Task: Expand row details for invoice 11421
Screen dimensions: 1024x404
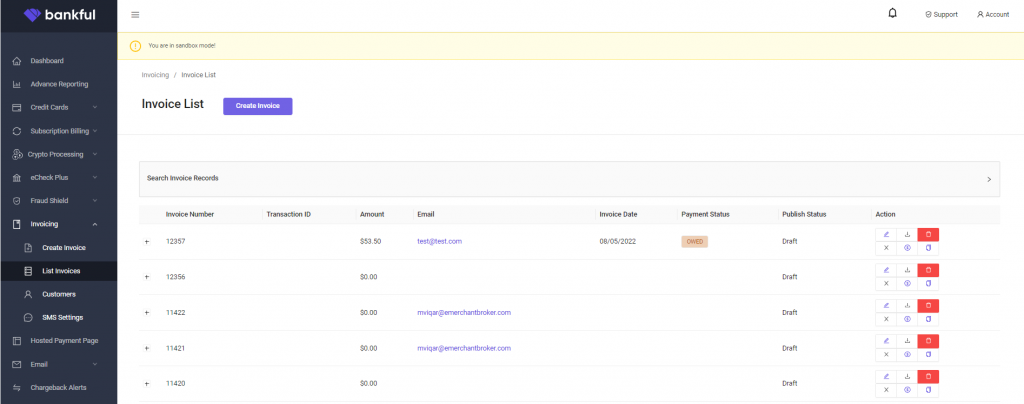Action: [146, 349]
